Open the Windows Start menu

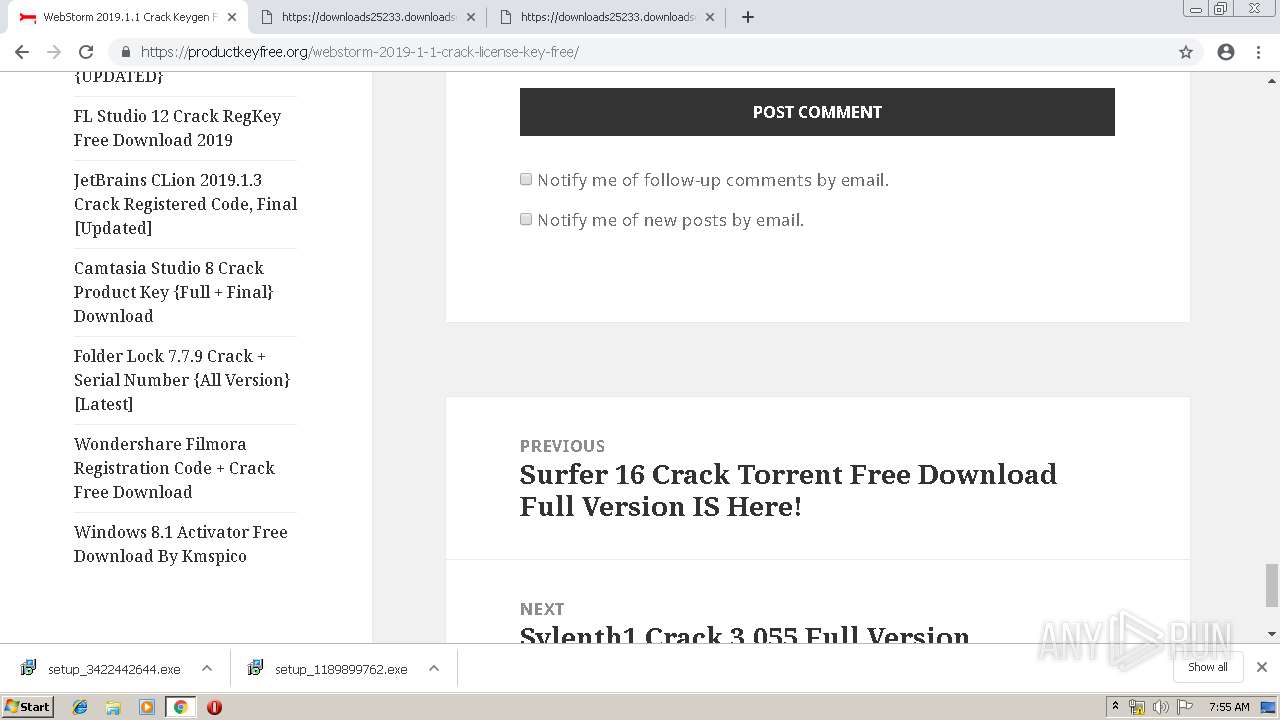pyautogui.click(x=28, y=707)
